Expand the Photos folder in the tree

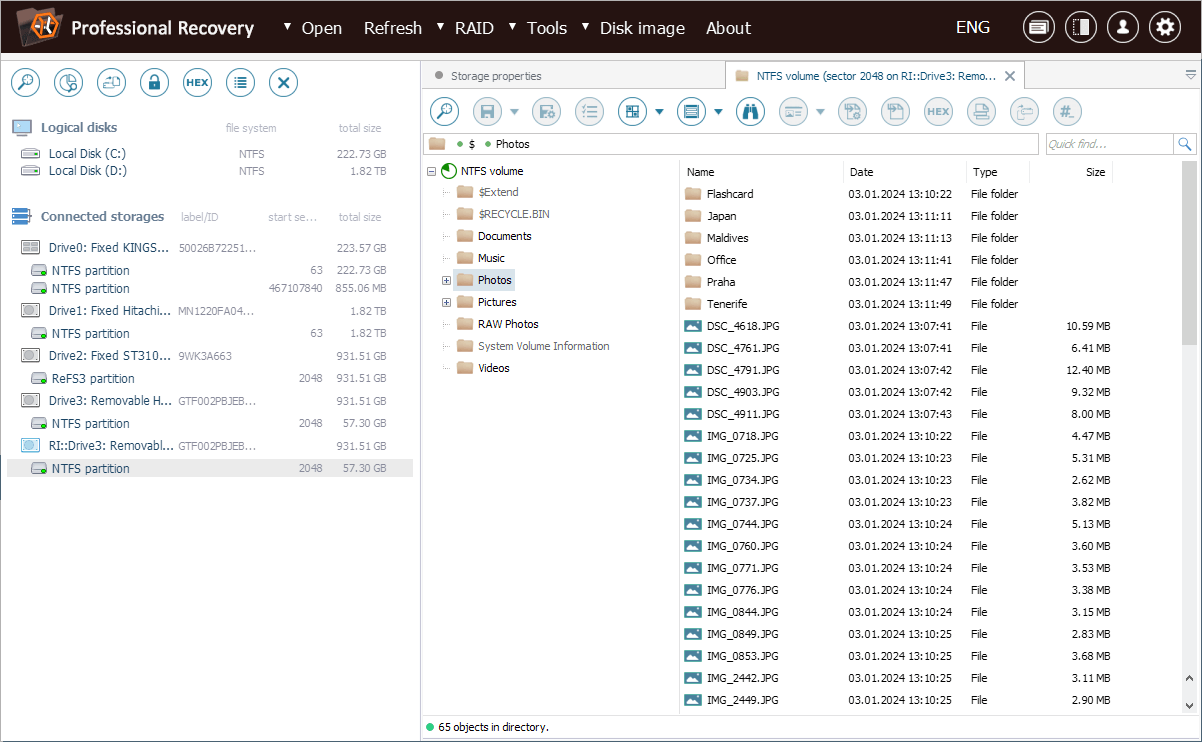446,280
